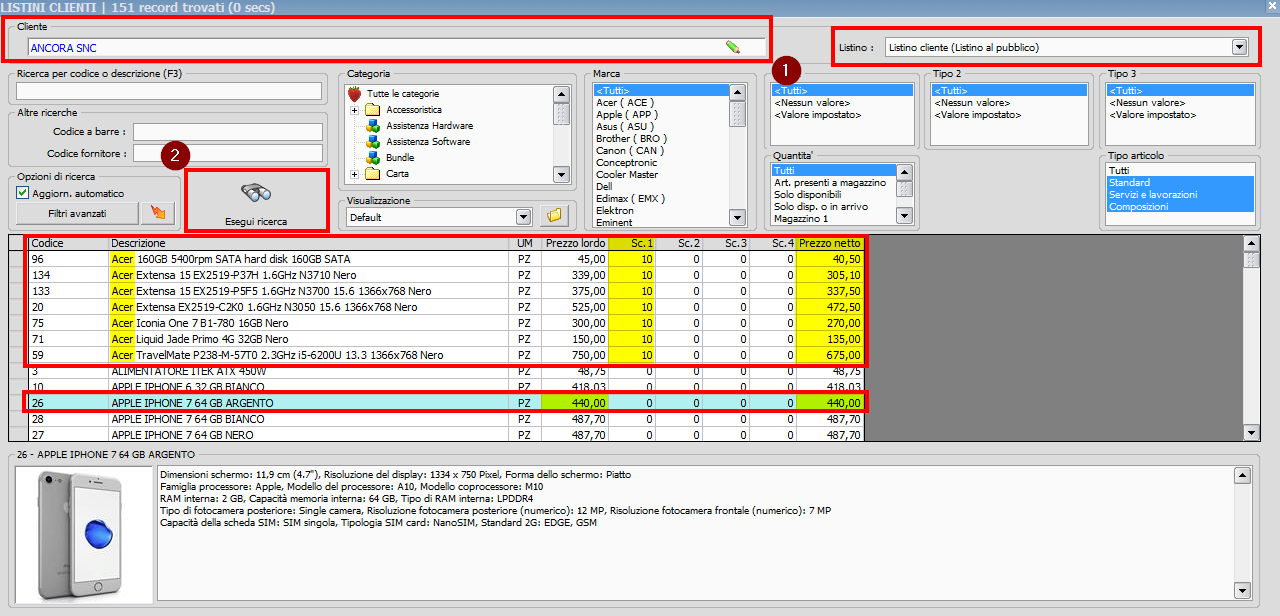
Task: Click the description panel scroll down arrow
Action: coord(1242,589)
